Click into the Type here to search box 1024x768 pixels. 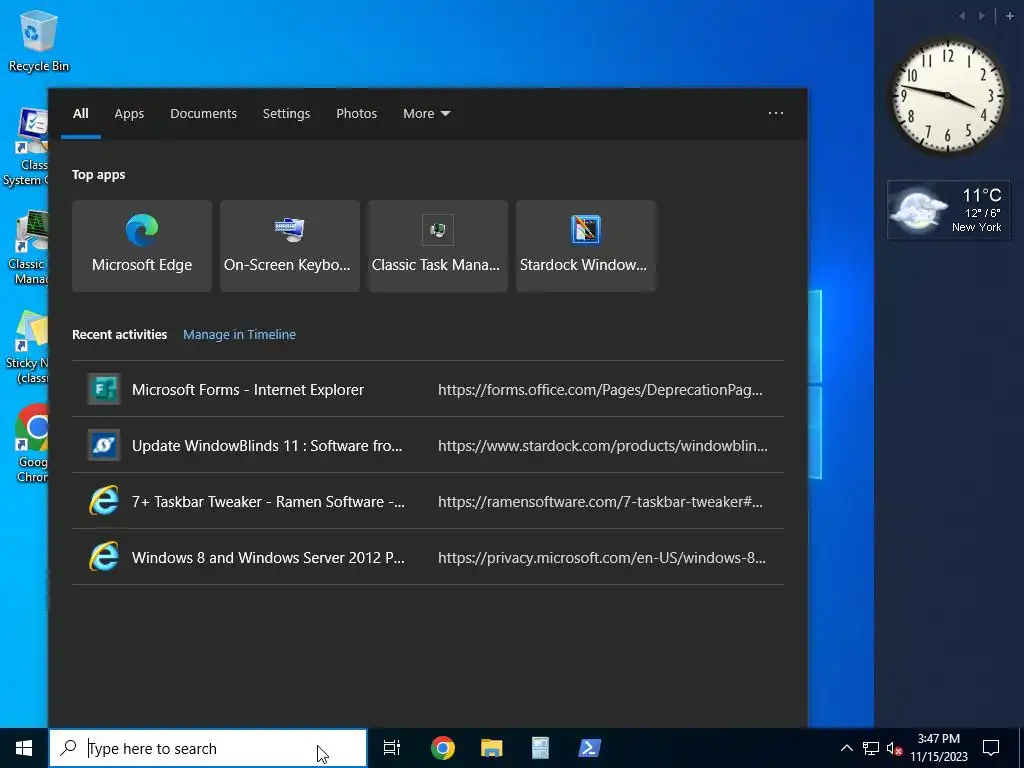[x=208, y=748]
